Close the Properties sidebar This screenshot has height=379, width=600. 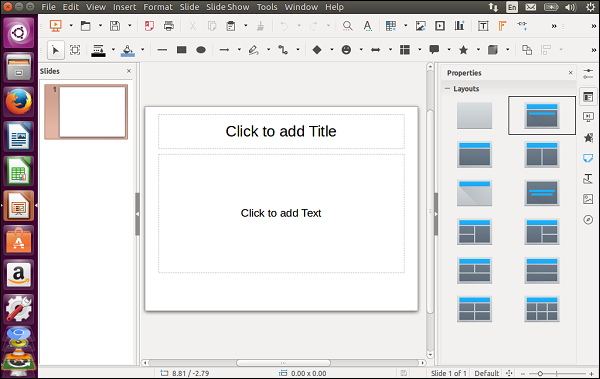click(x=571, y=73)
